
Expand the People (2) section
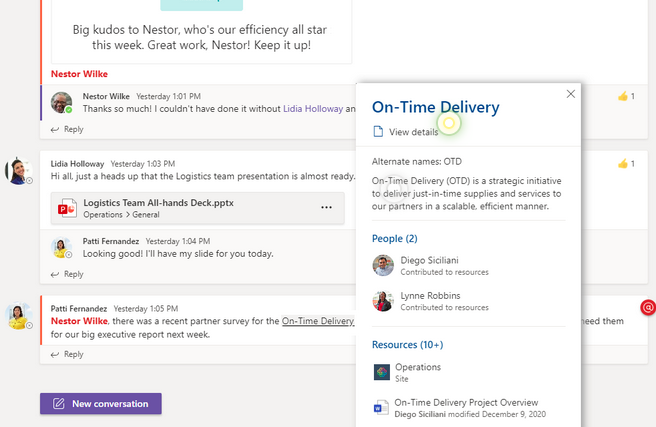[395, 238]
